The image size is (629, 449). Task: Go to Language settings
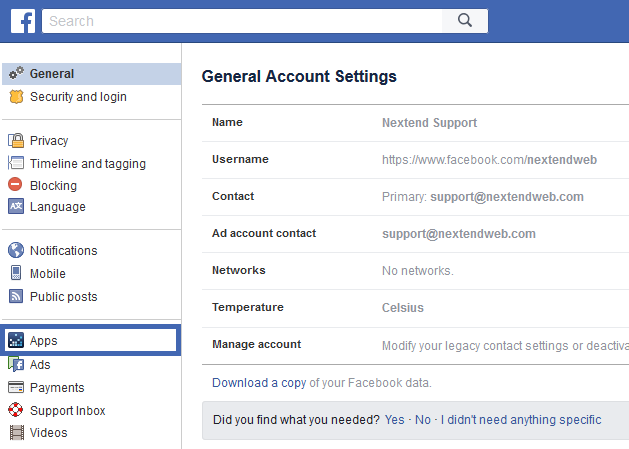point(57,207)
